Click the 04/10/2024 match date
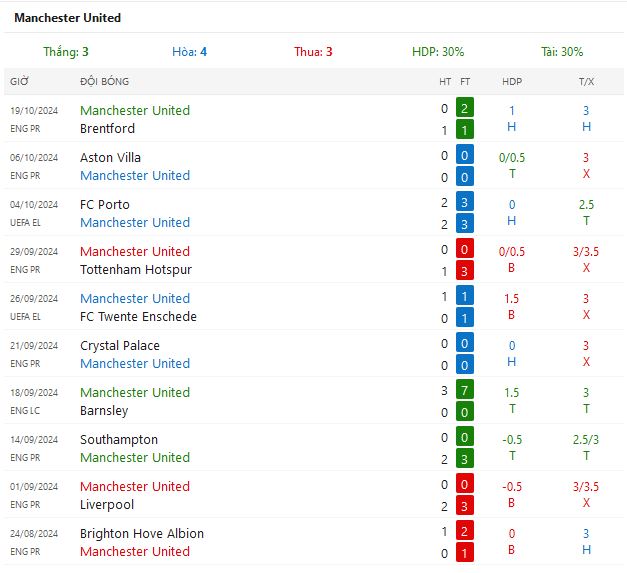This screenshot has width=627, height=573. [34, 205]
